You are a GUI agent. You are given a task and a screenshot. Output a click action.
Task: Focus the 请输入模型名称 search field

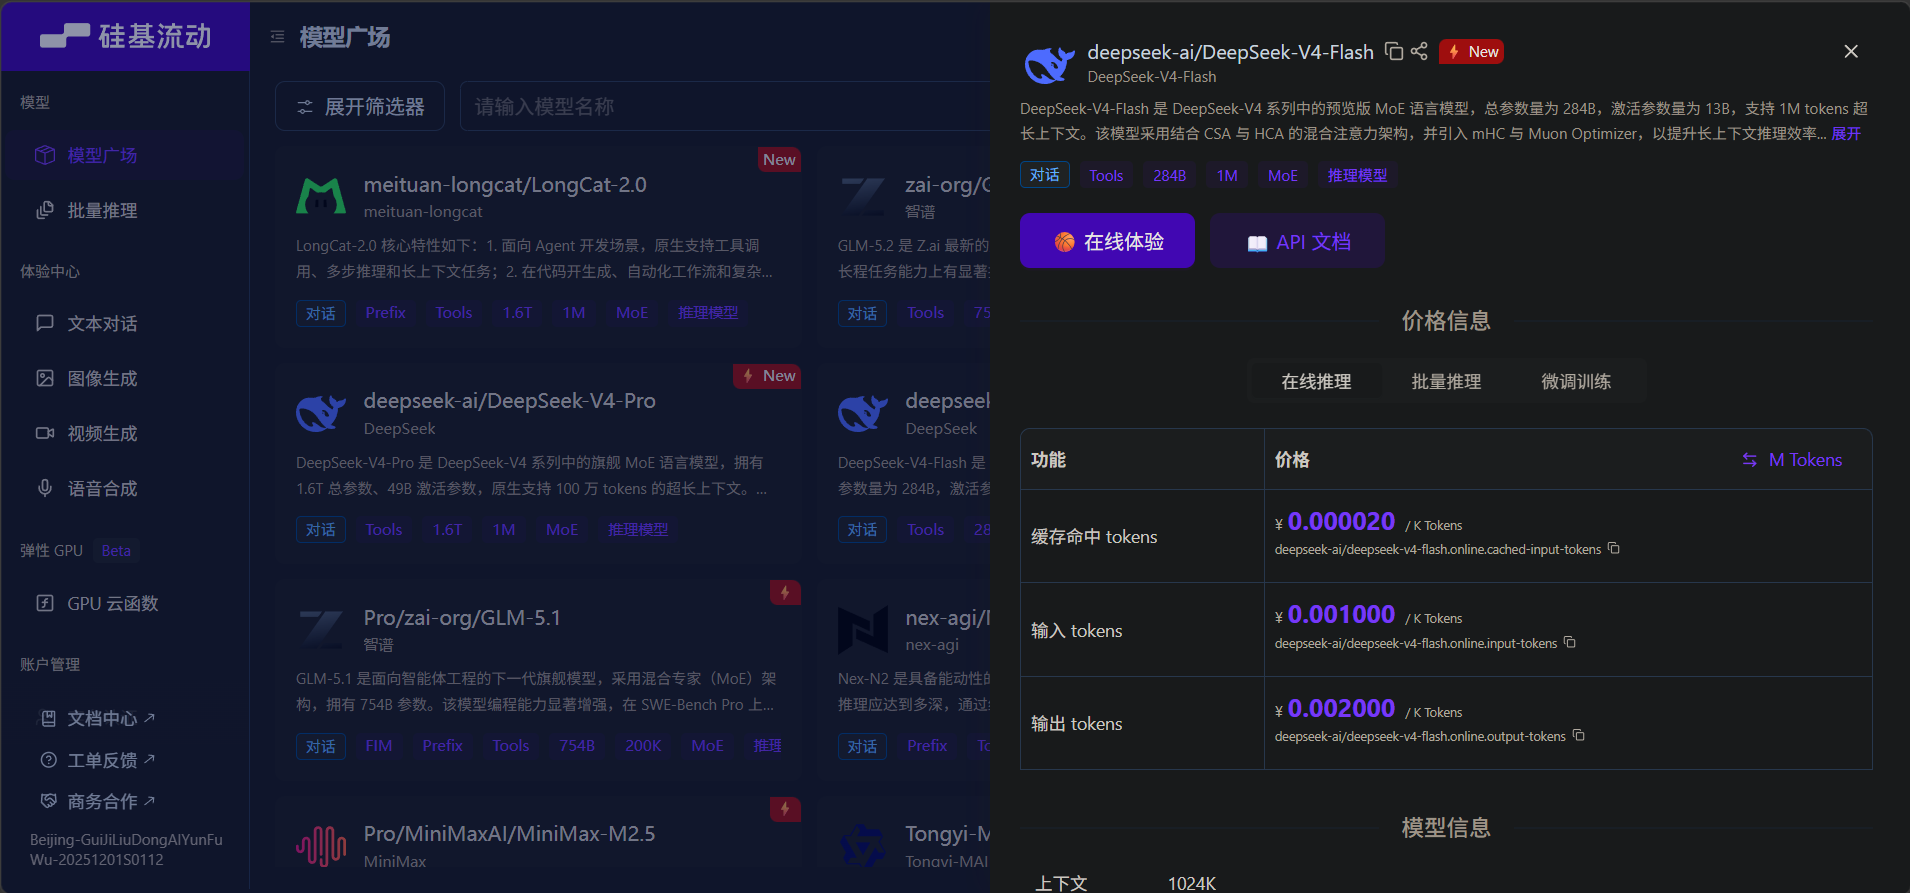(724, 106)
